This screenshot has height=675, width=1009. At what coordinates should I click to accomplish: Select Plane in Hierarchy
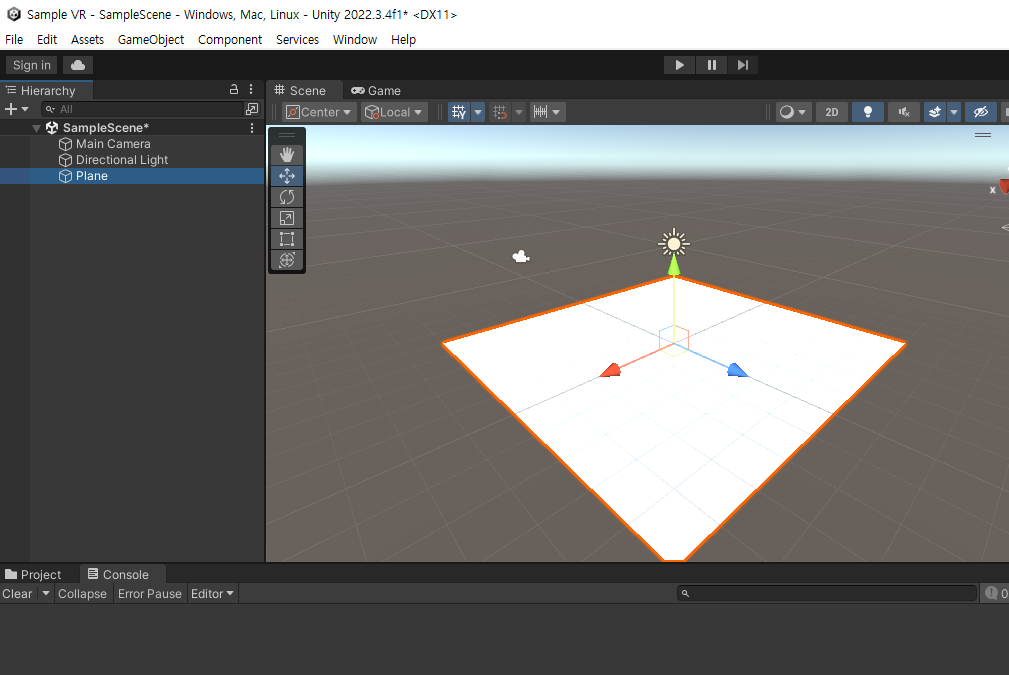pyautogui.click(x=132, y=176)
